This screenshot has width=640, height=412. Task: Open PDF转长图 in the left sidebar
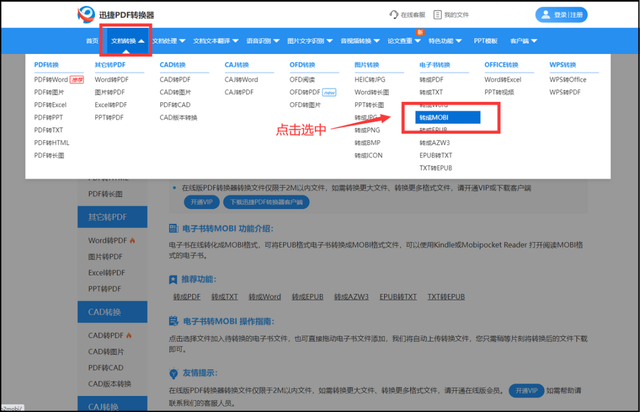coord(105,194)
